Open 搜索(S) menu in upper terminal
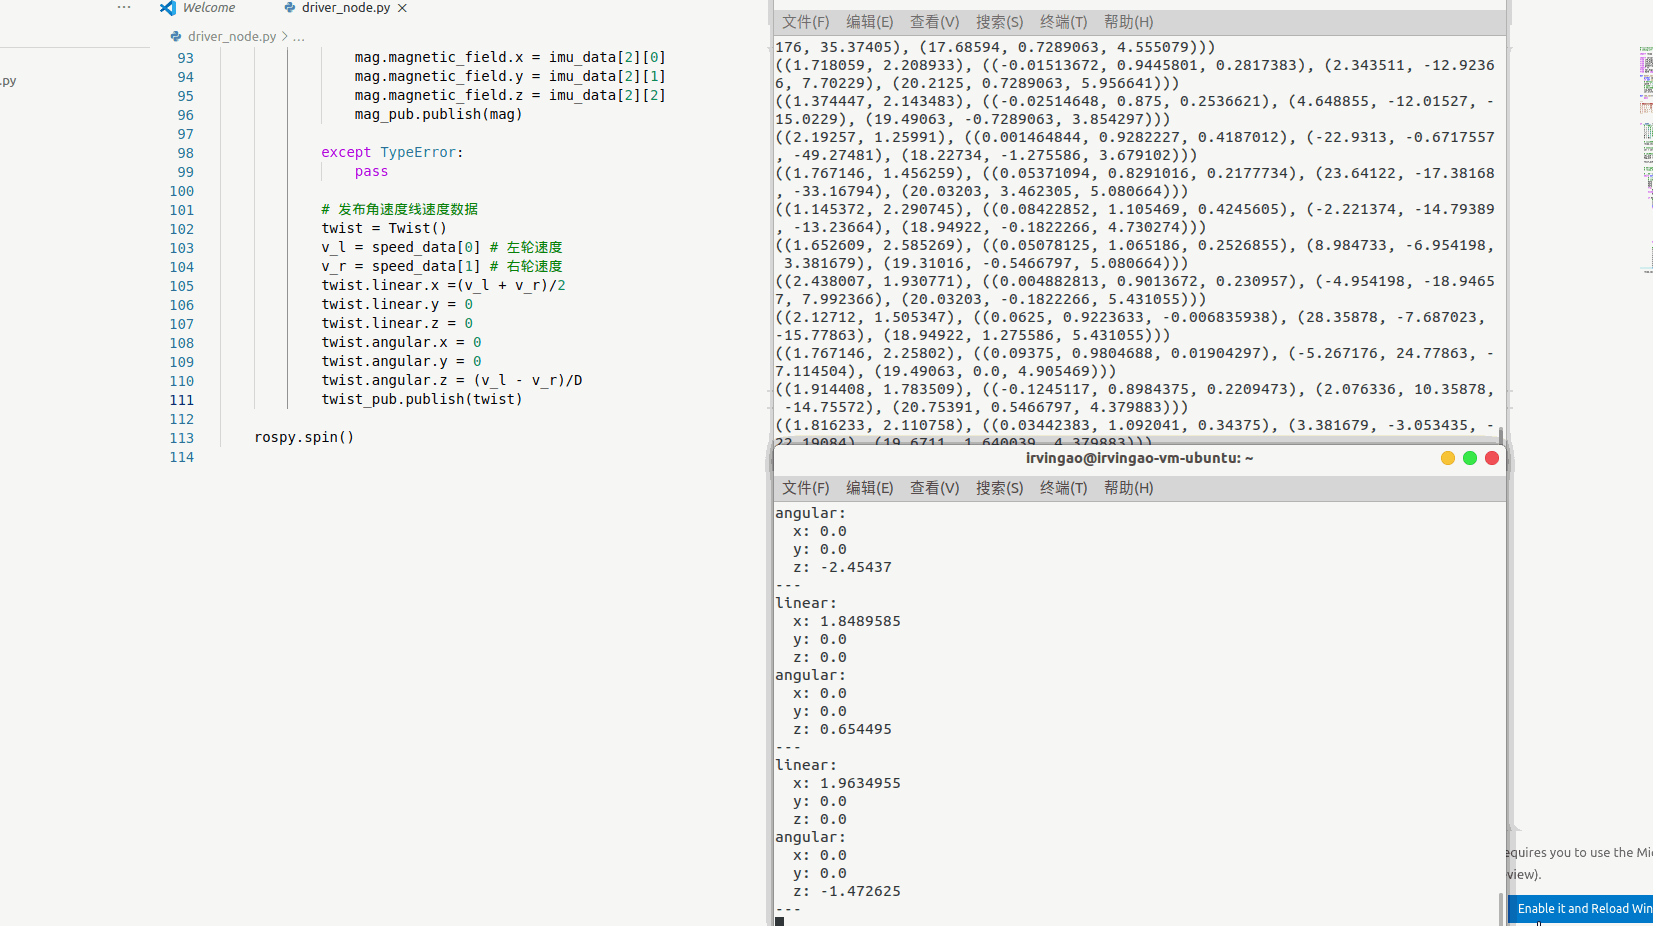This screenshot has width=1653, height=926. tap(999, 22)
